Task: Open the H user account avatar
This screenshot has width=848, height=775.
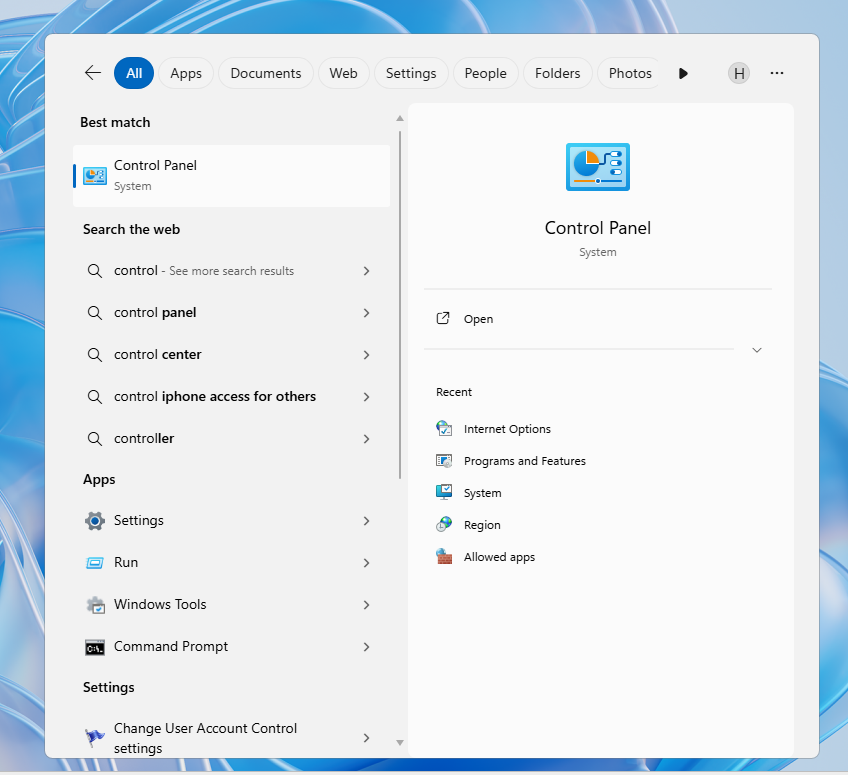Action: [x=739, y=73]
